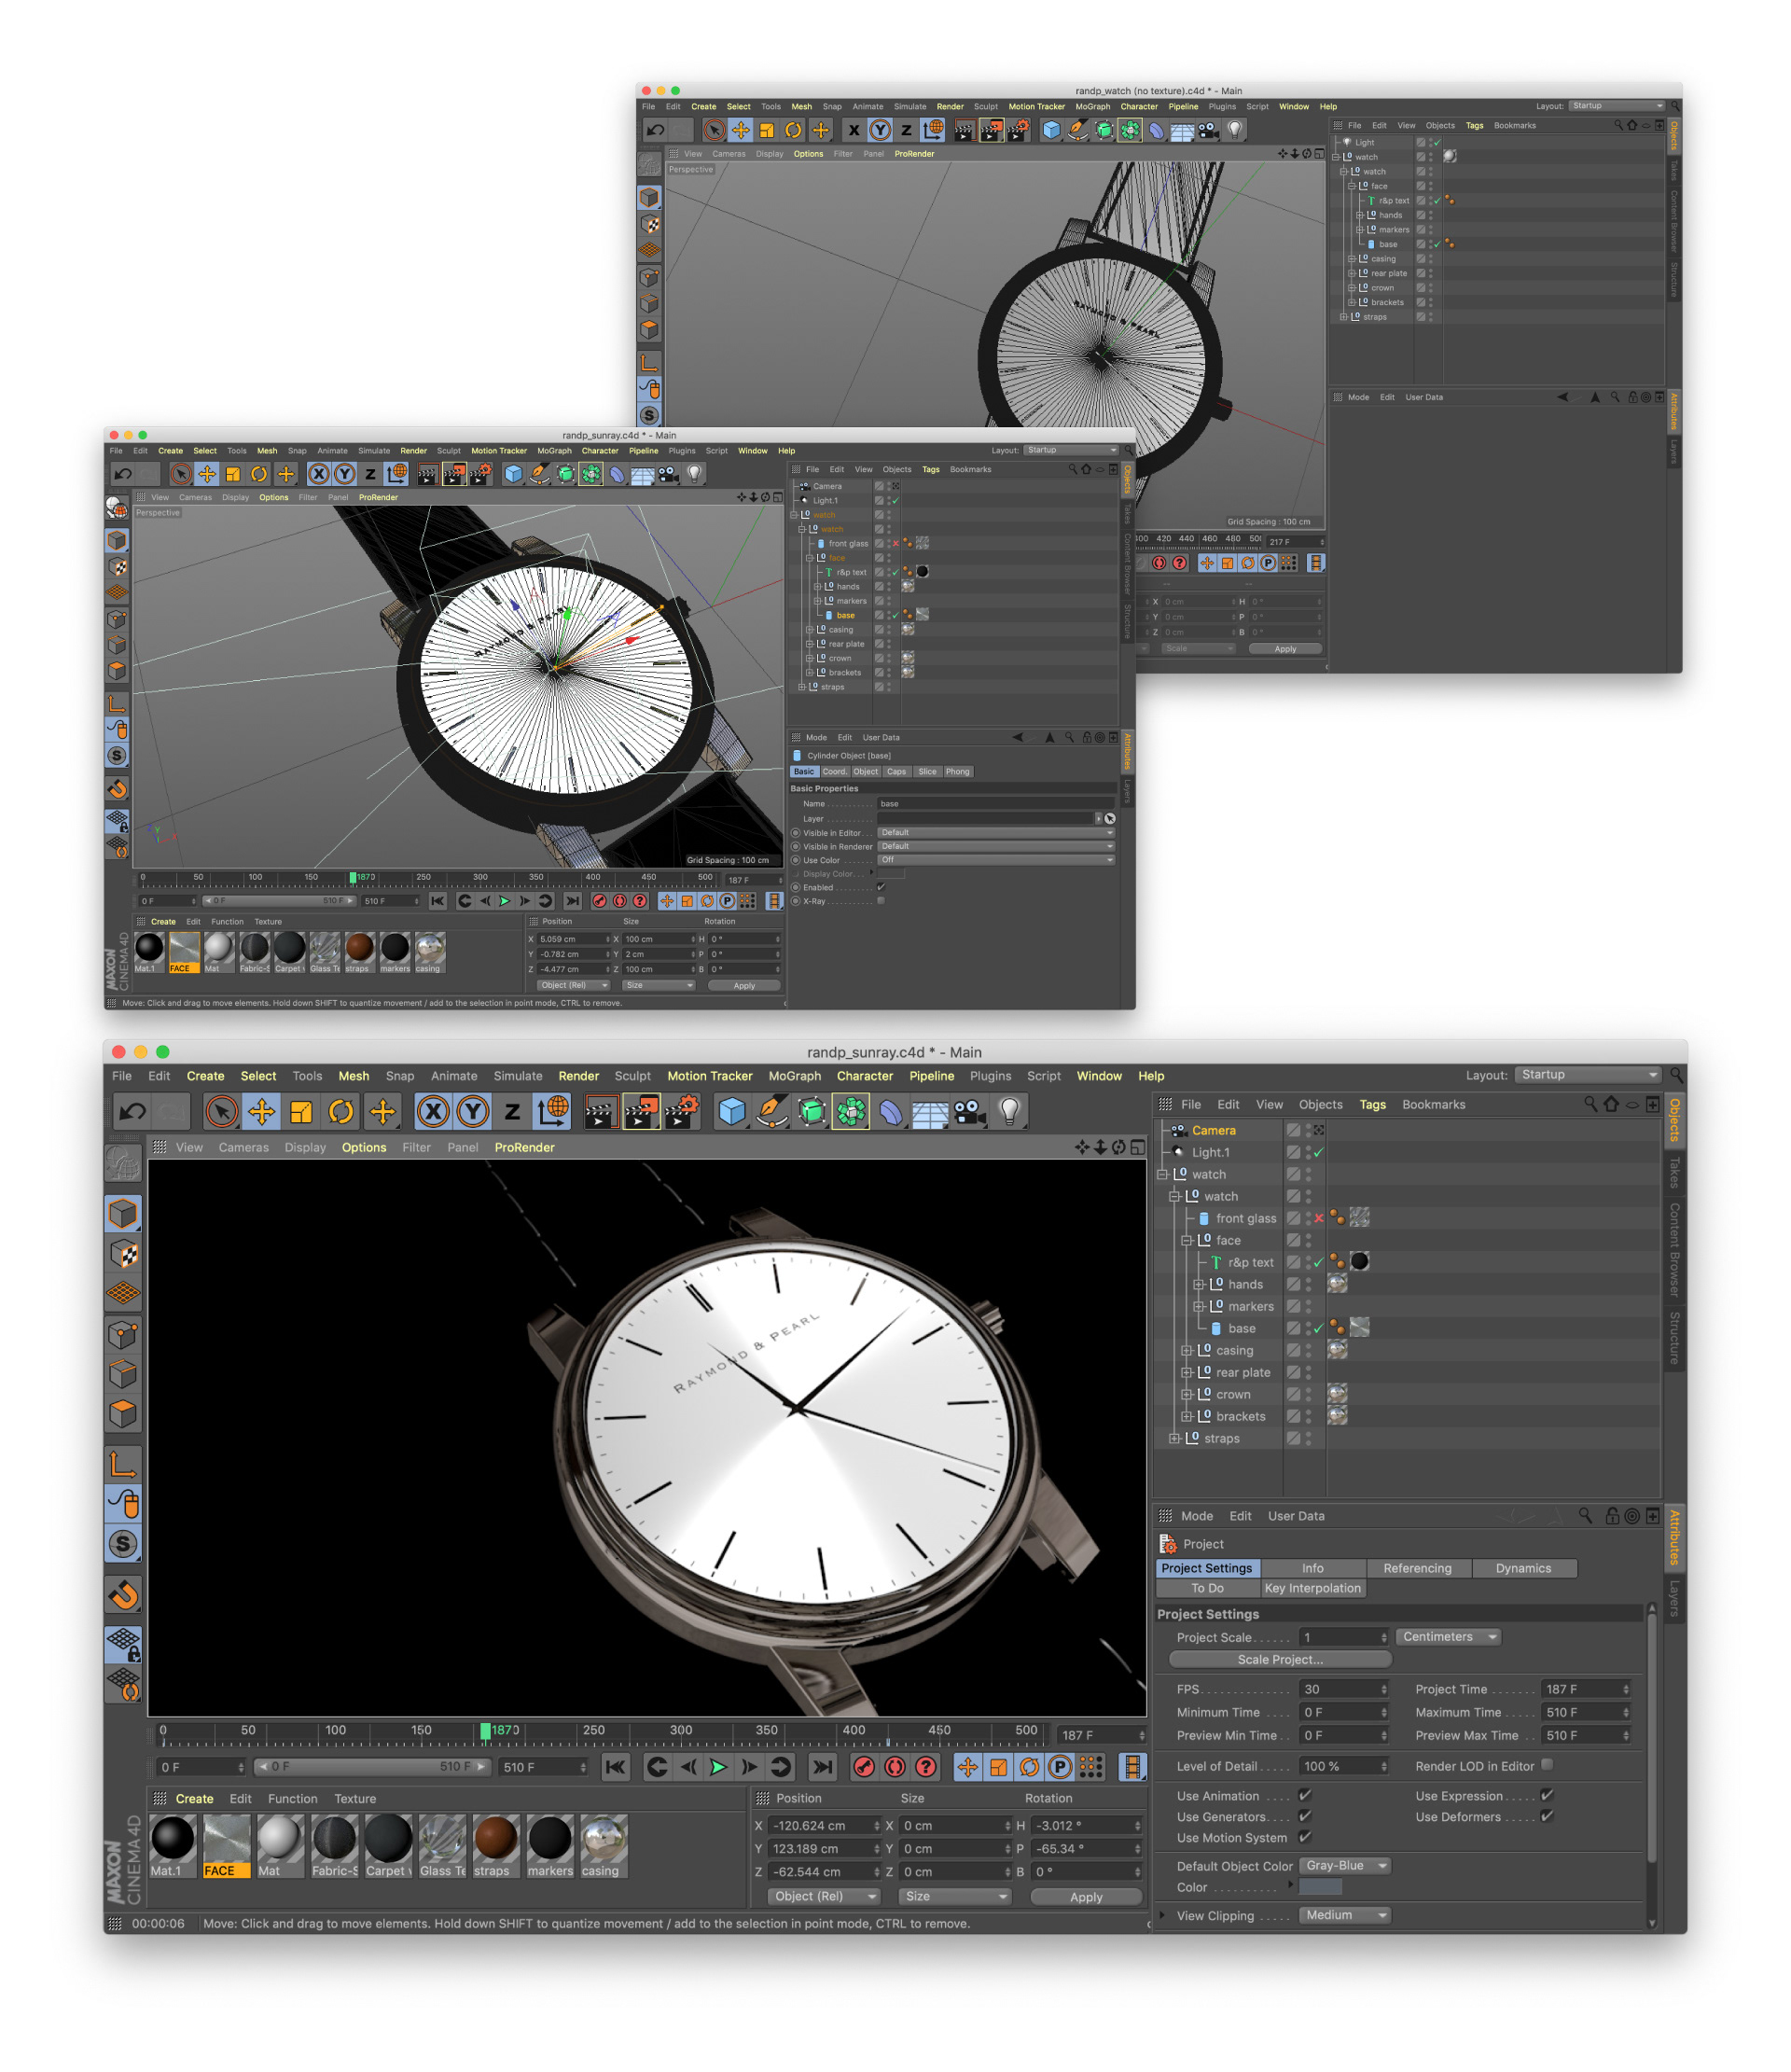Select the Rotate tool in the bottom window toolbar

(x=341, y=1111)
